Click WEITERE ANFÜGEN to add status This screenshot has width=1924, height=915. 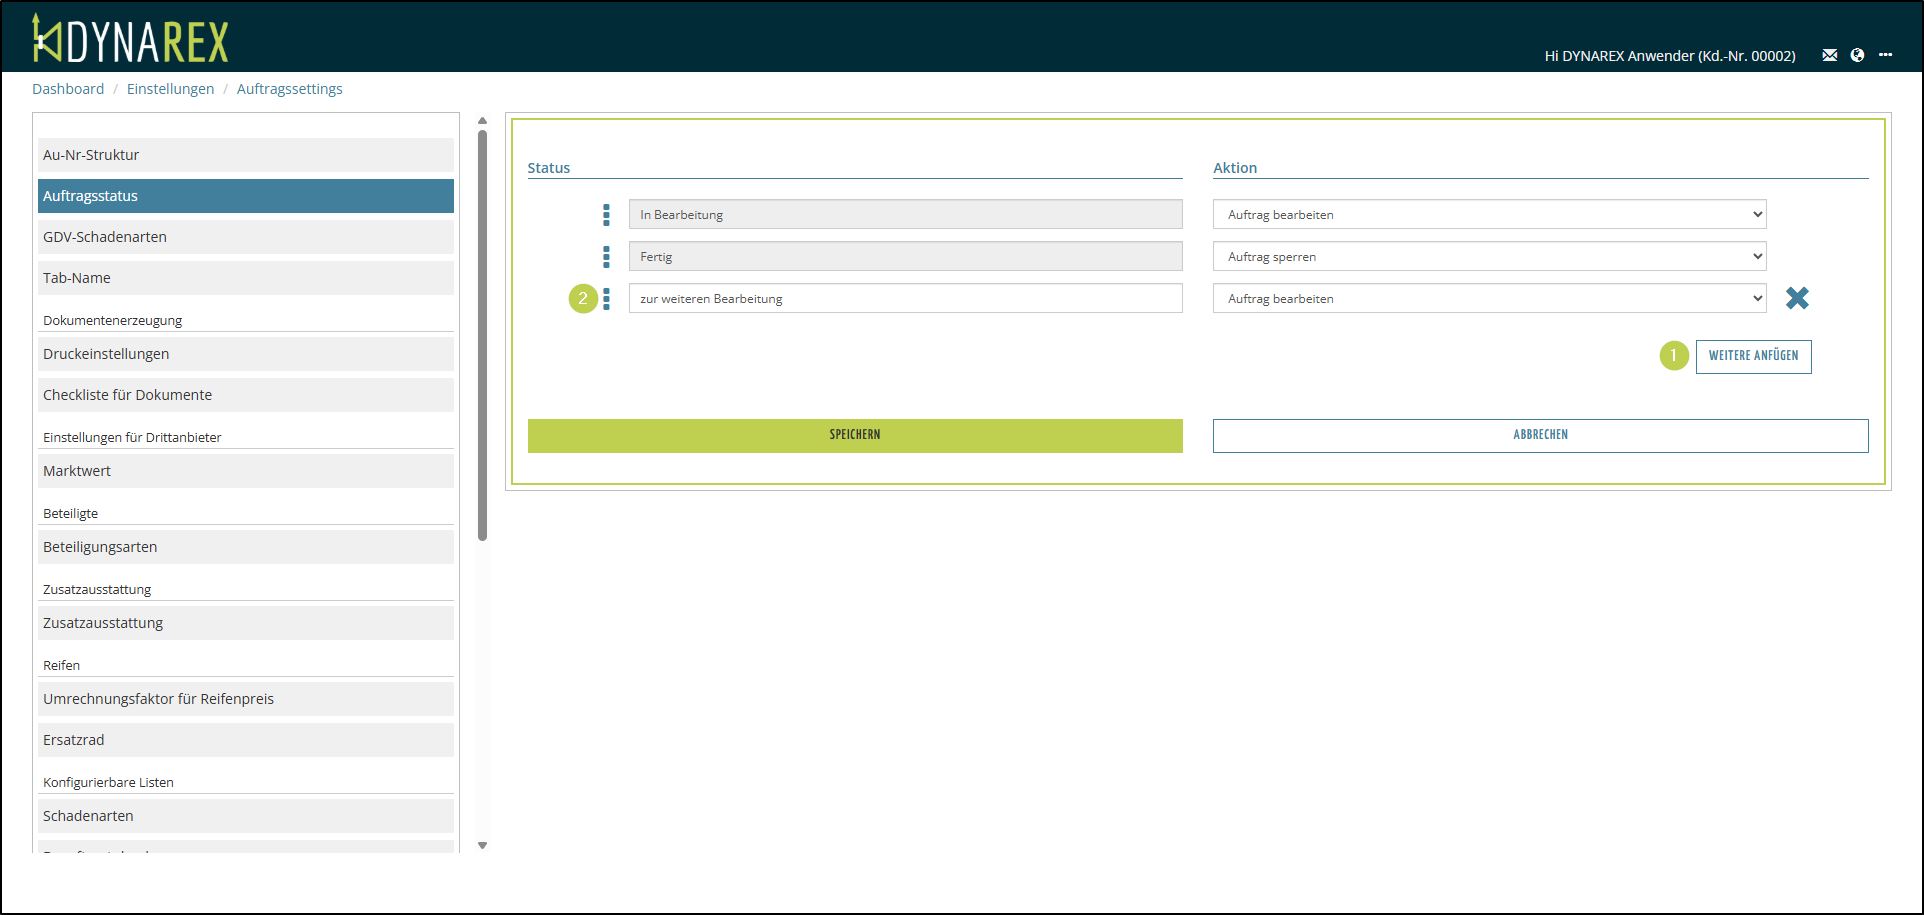click(x=1753, y=356)
